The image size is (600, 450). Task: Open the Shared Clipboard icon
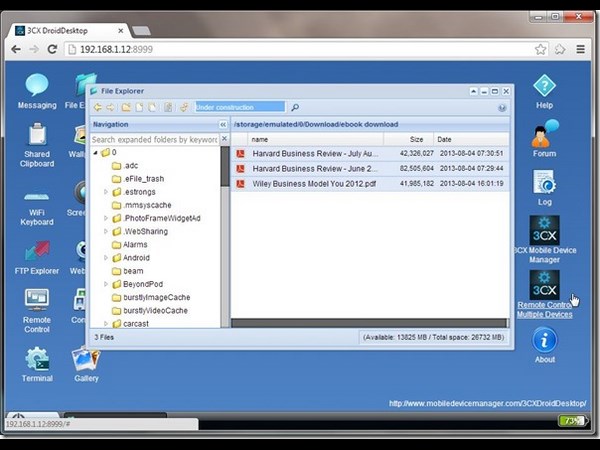(x=38, y=135)
